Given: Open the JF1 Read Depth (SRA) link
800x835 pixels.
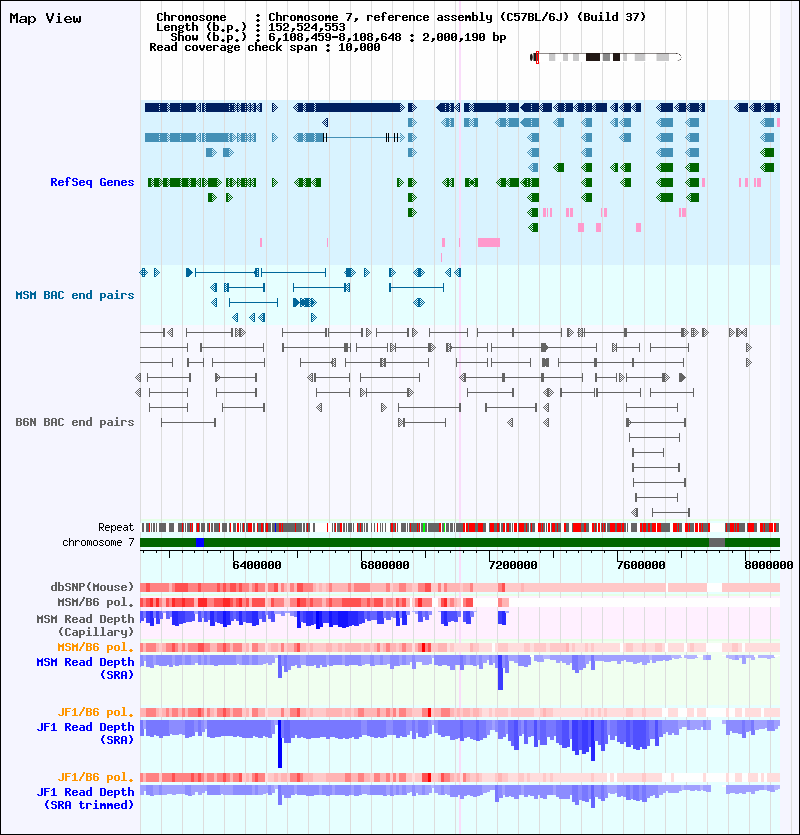Looking at the screenshot, I should point(85,733).
